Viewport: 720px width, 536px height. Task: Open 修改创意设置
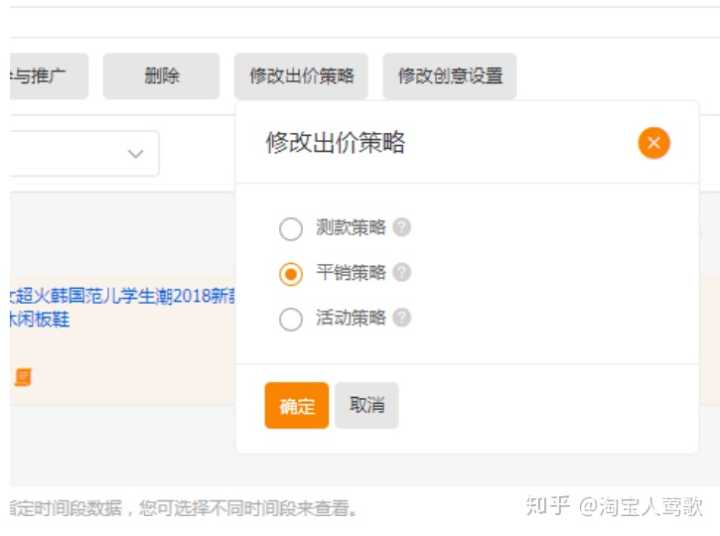pos(449,76)
